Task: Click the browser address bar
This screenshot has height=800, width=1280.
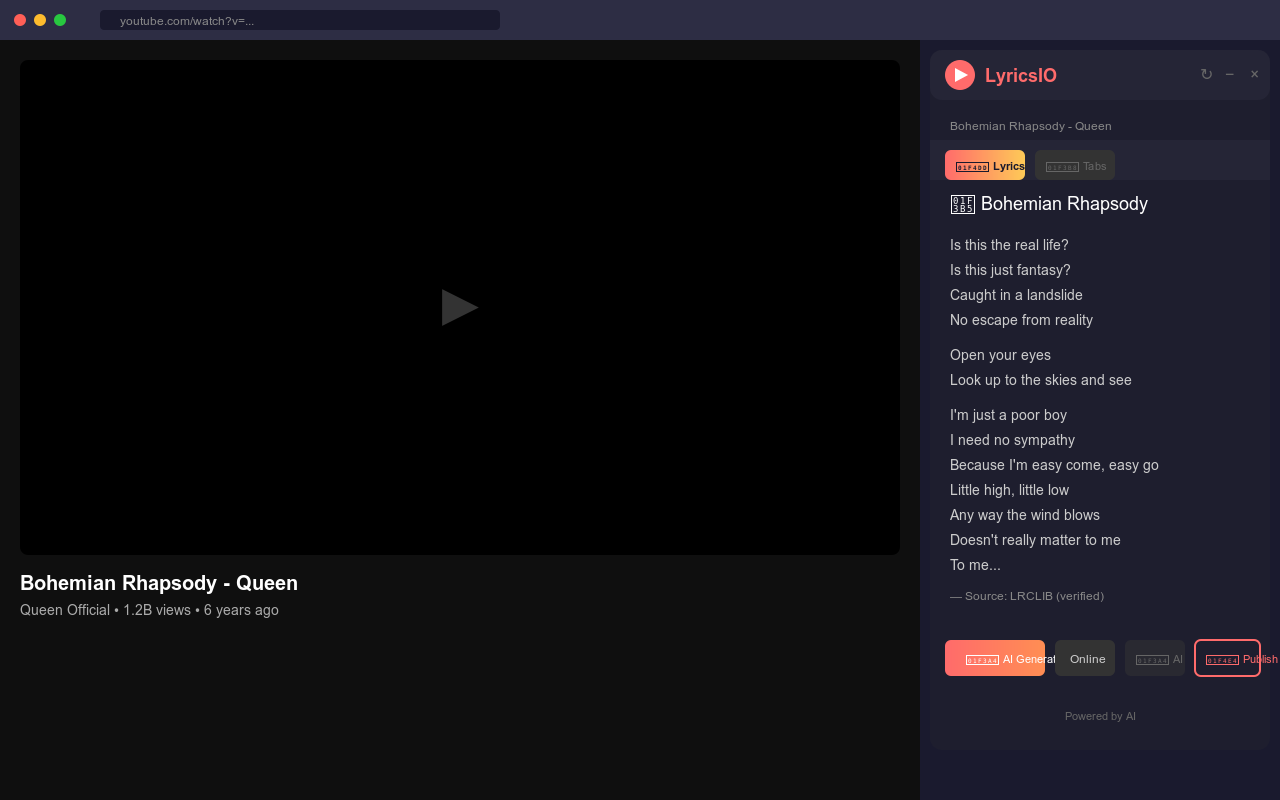Action: click(300, 20)
